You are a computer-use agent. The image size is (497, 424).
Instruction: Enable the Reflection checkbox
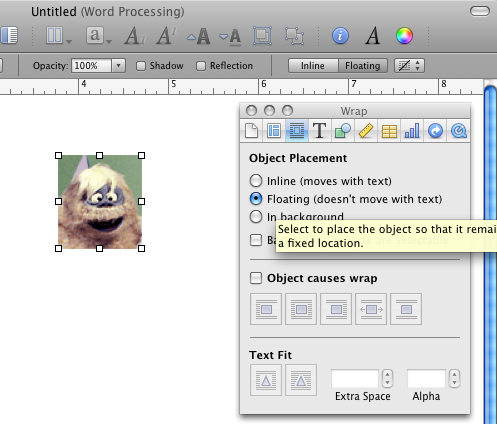[x=201, y=66]
